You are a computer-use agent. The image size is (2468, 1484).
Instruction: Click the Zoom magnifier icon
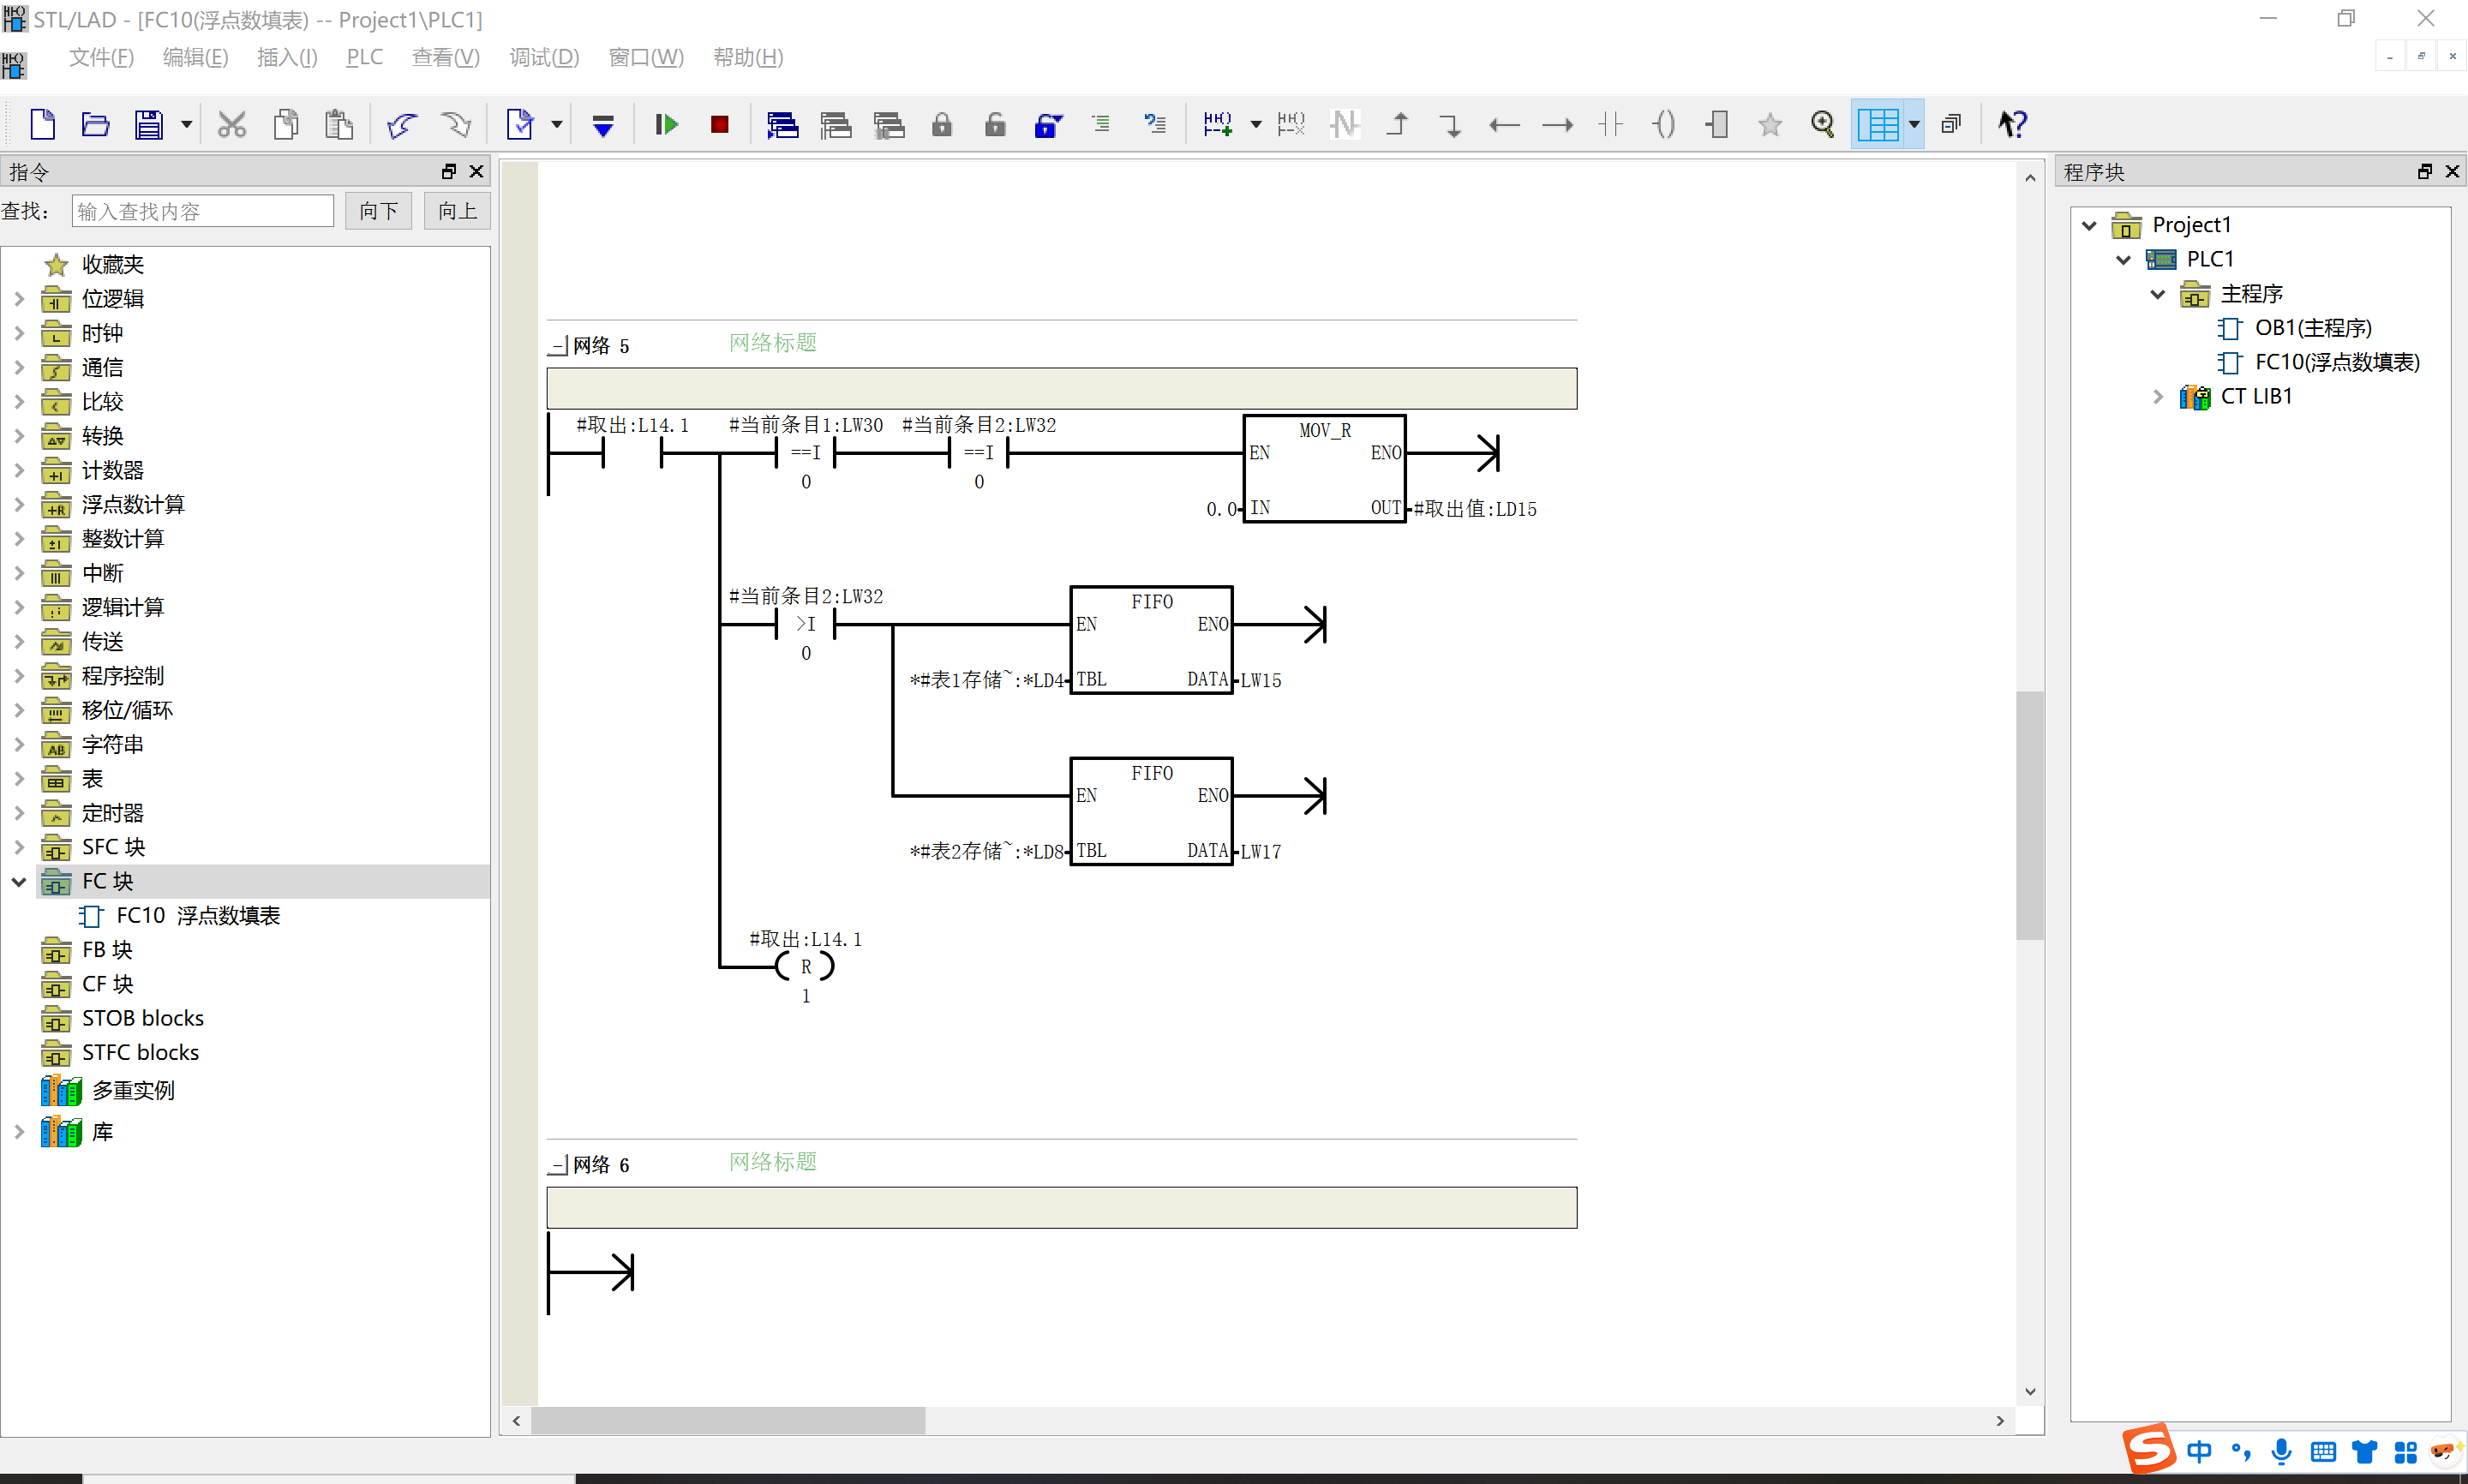click(x=1823, y=124)
